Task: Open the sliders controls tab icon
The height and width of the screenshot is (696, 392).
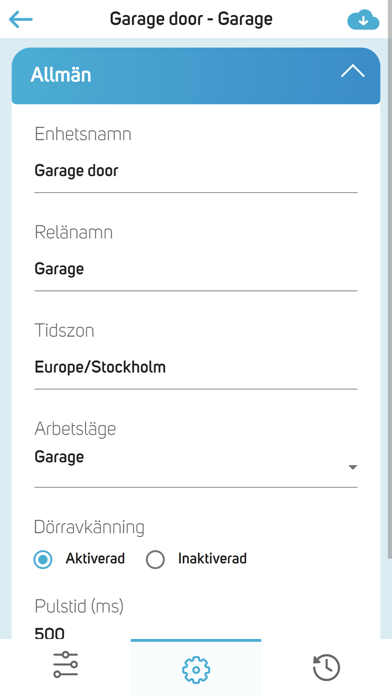Action: point(66,664)
